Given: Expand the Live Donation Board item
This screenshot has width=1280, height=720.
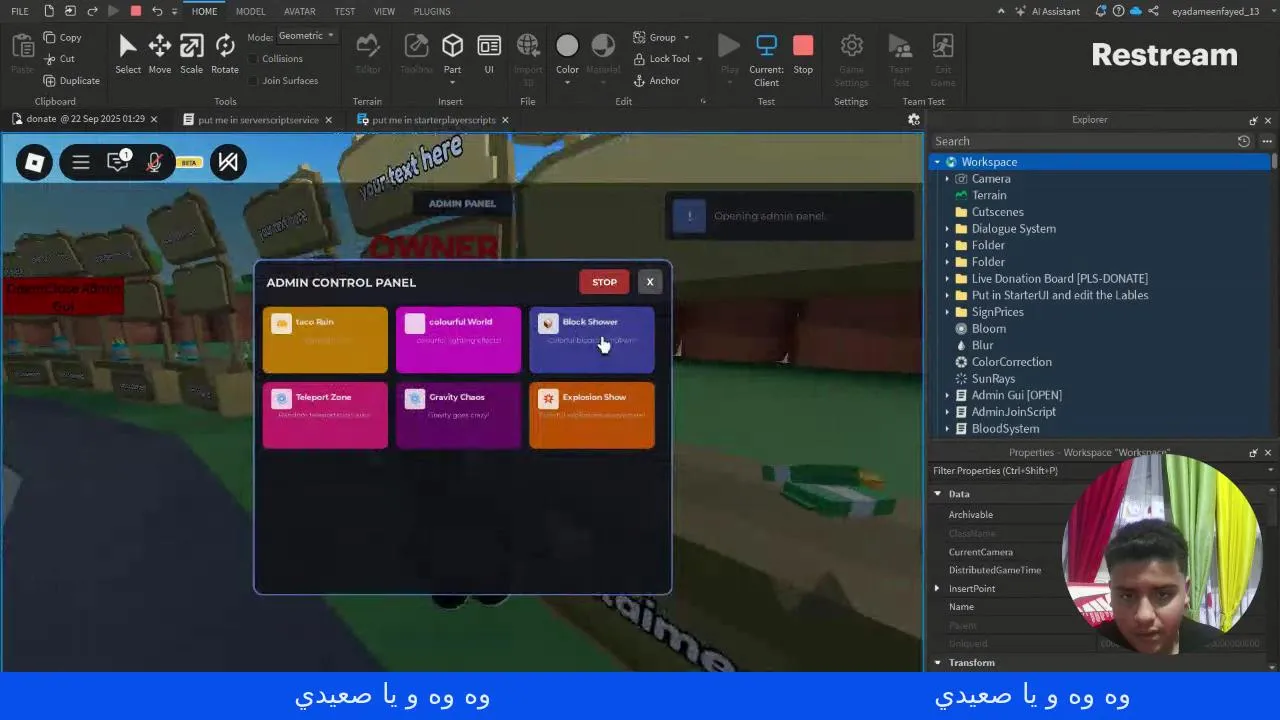Looking at the screenshot, I should pos(947,279).
